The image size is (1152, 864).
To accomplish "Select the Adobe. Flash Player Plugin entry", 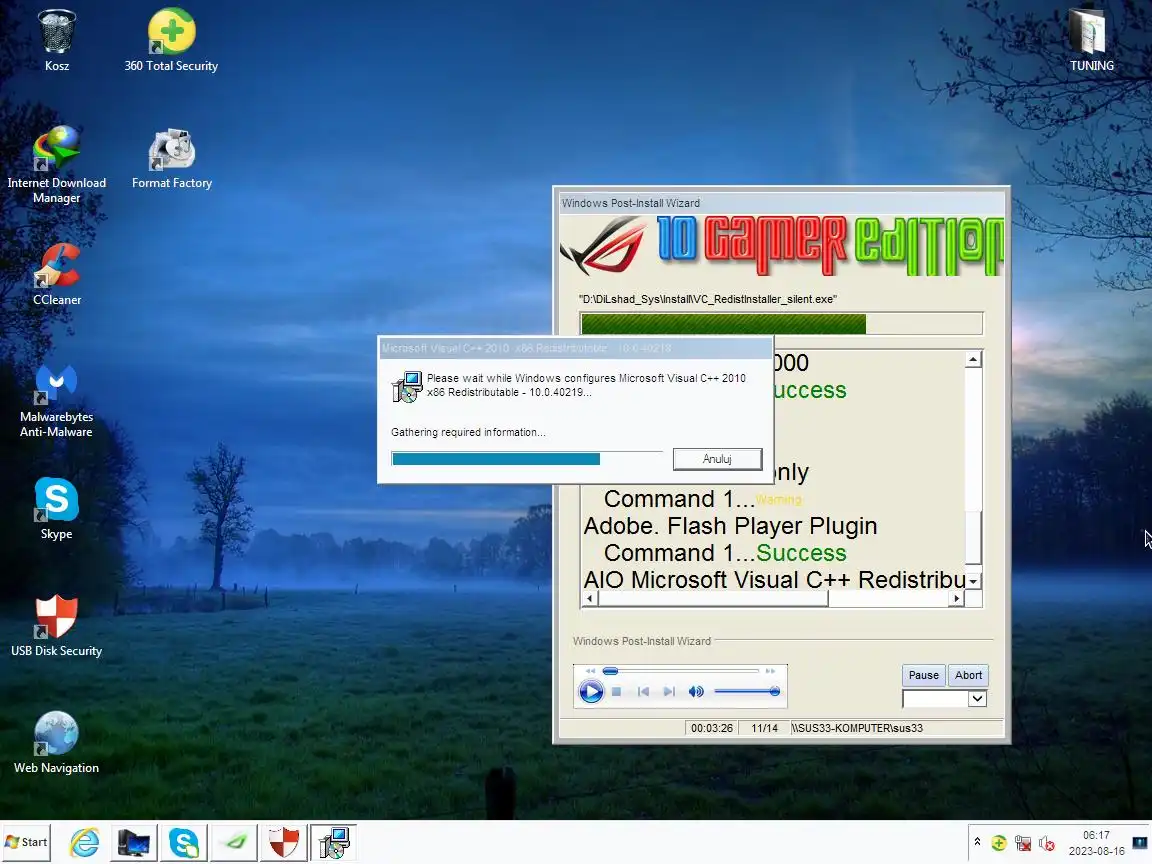I will coord(730,526).
